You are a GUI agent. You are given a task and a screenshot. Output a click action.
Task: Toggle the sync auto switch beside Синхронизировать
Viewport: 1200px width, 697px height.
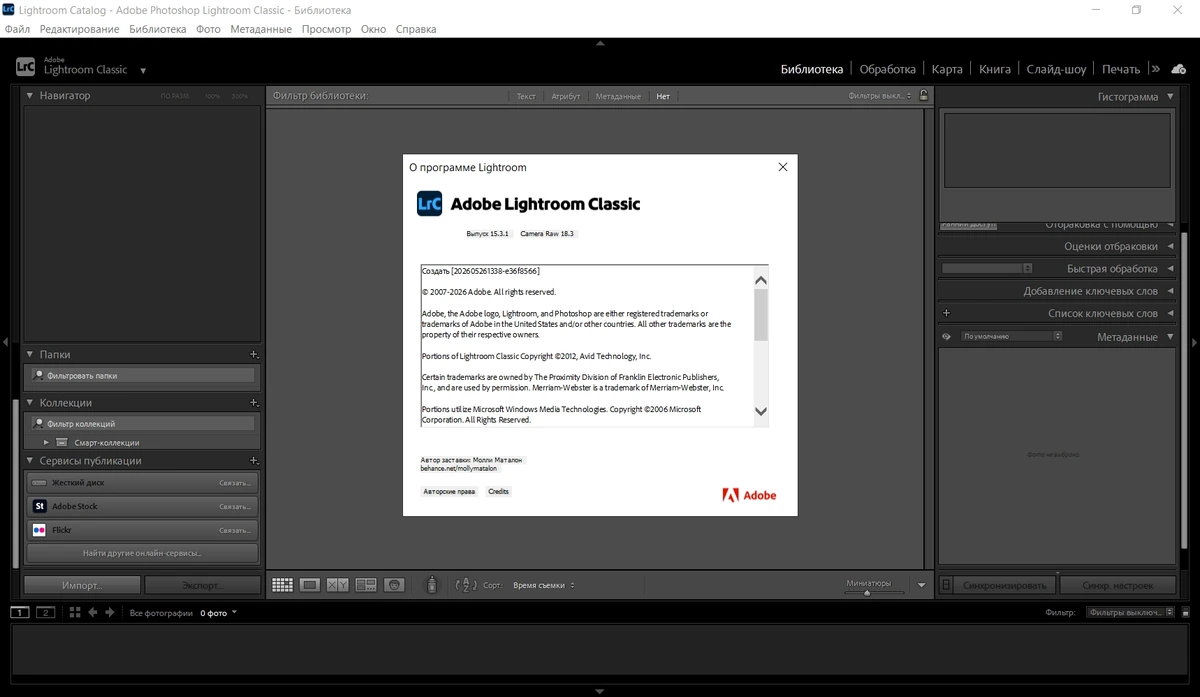point(946,585)
